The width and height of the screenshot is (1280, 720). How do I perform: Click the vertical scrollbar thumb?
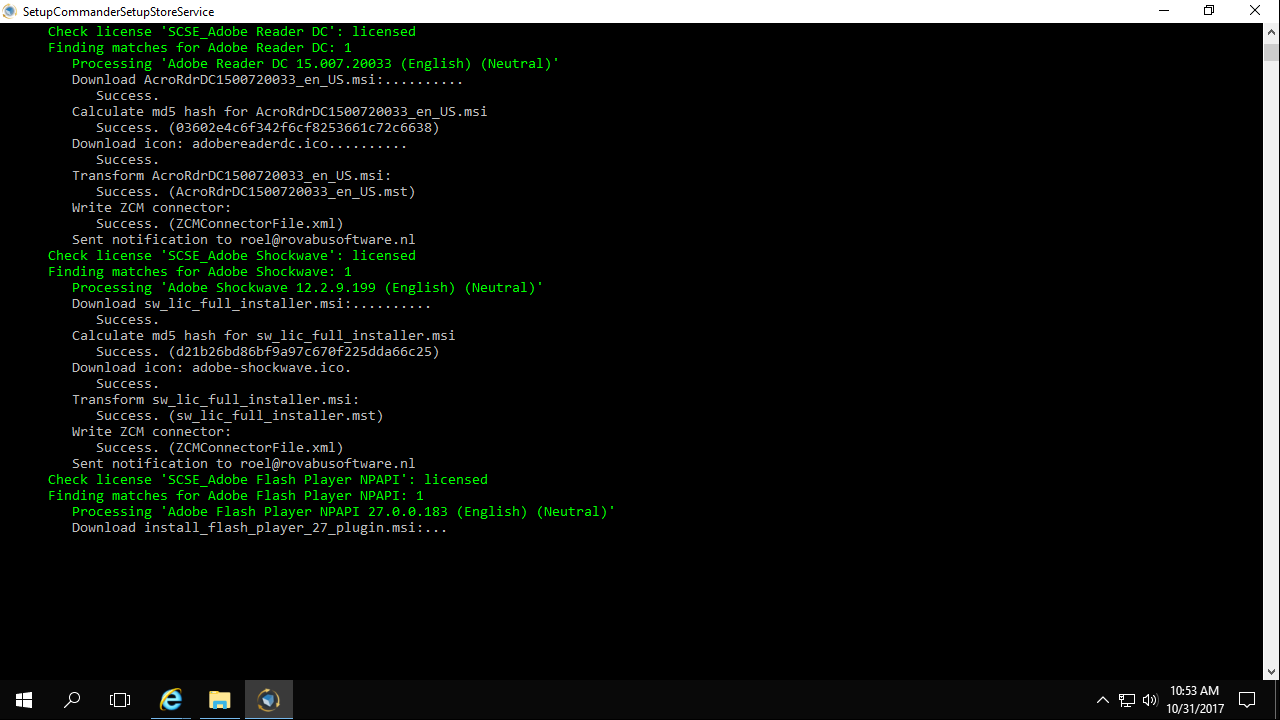1271,52
